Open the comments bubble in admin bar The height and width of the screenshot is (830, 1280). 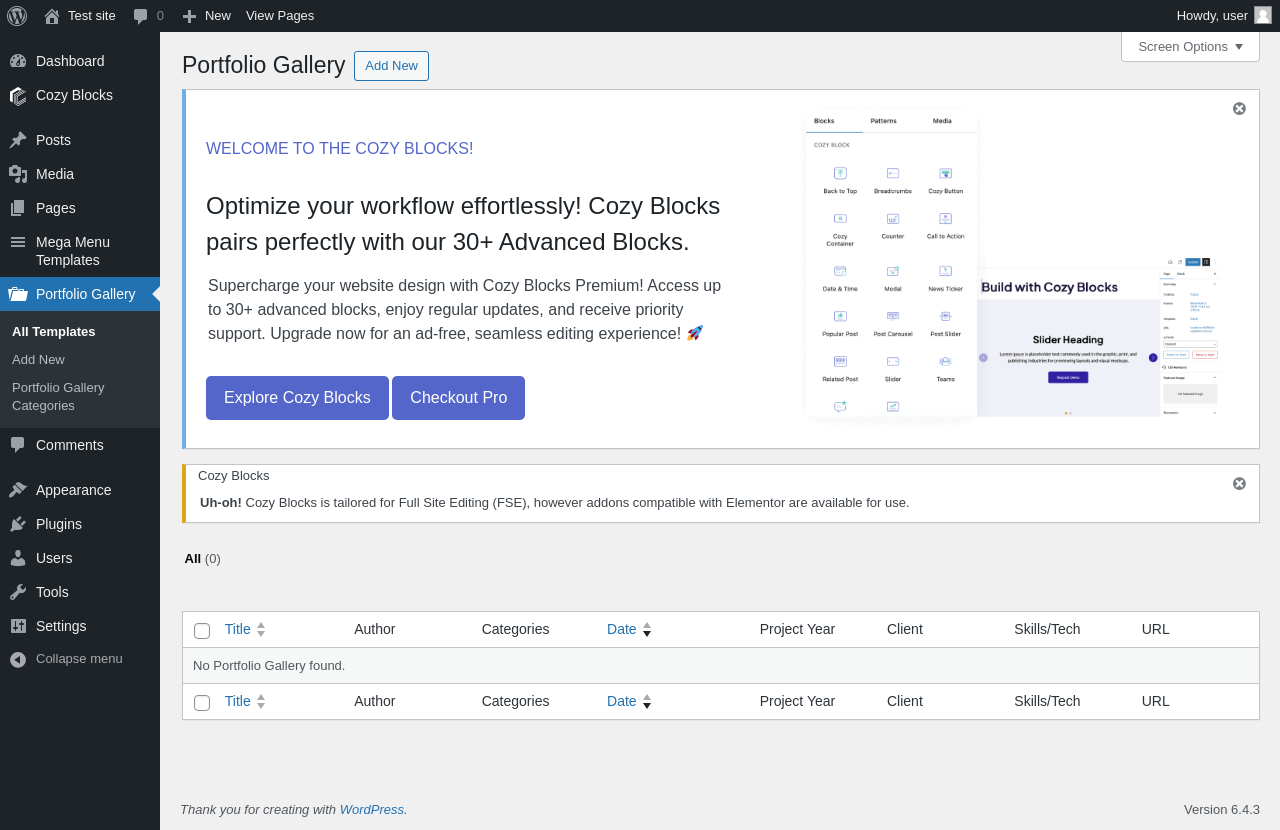point(141,16)
